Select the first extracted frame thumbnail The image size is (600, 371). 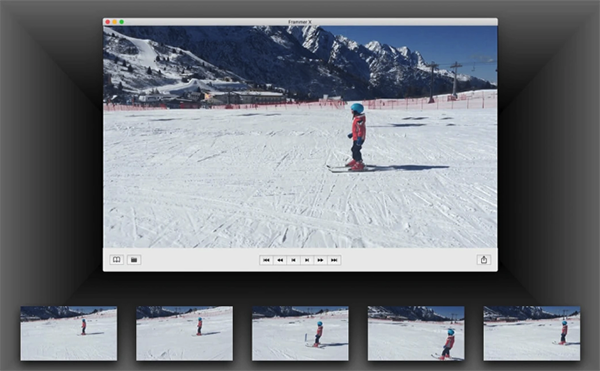point(69,333)
